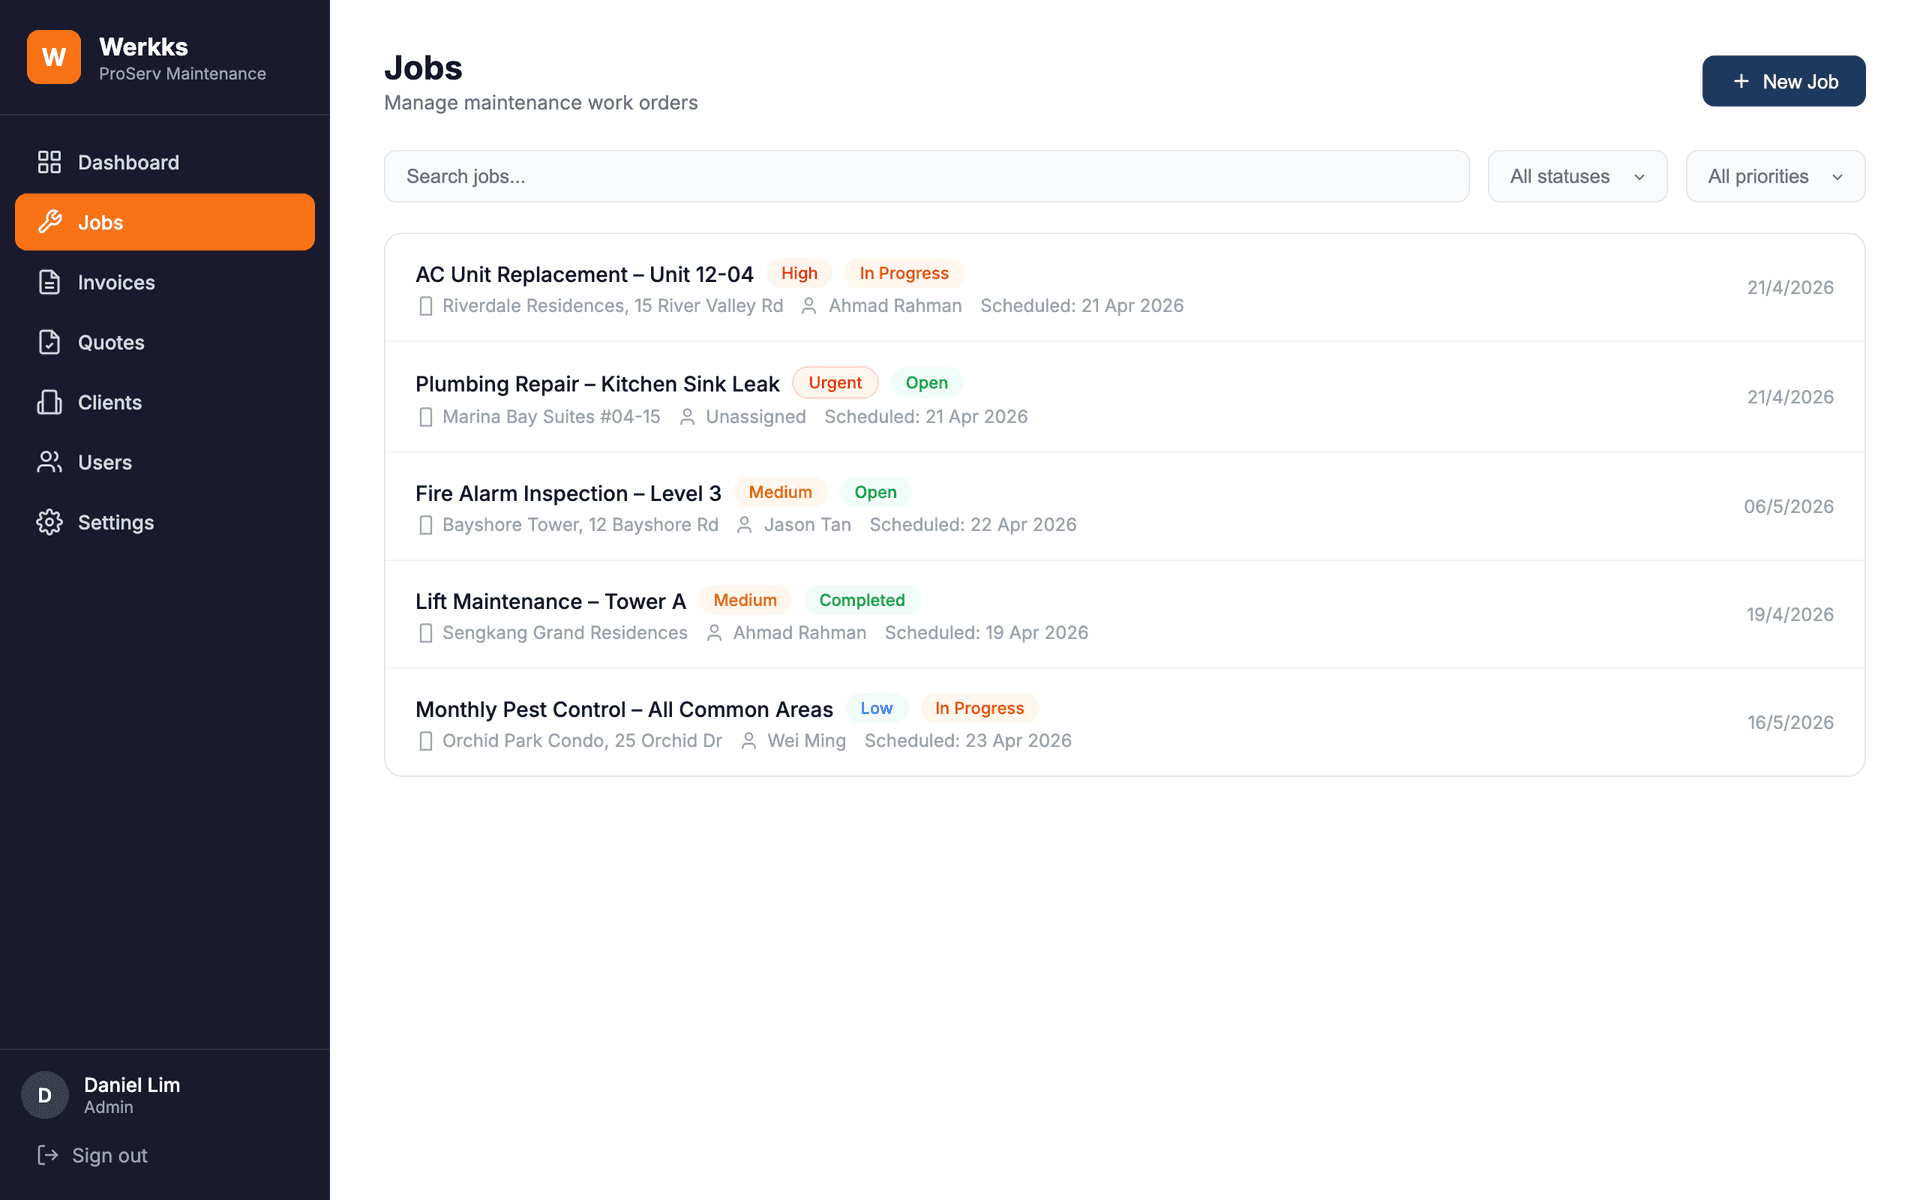Expand the All priorities filter
Screen dimensions: 1920x1200
coord(1774,176)
